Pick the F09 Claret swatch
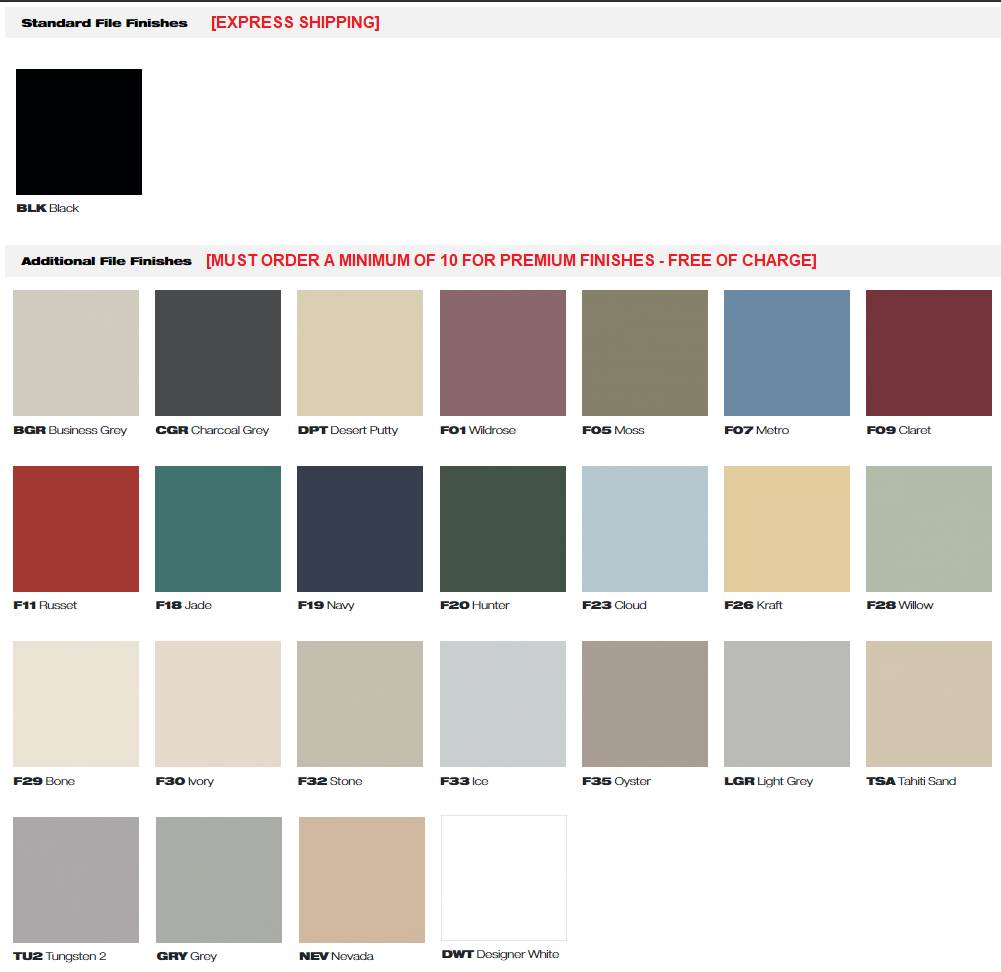The image size is (1001, 972). tap(929, 353)
